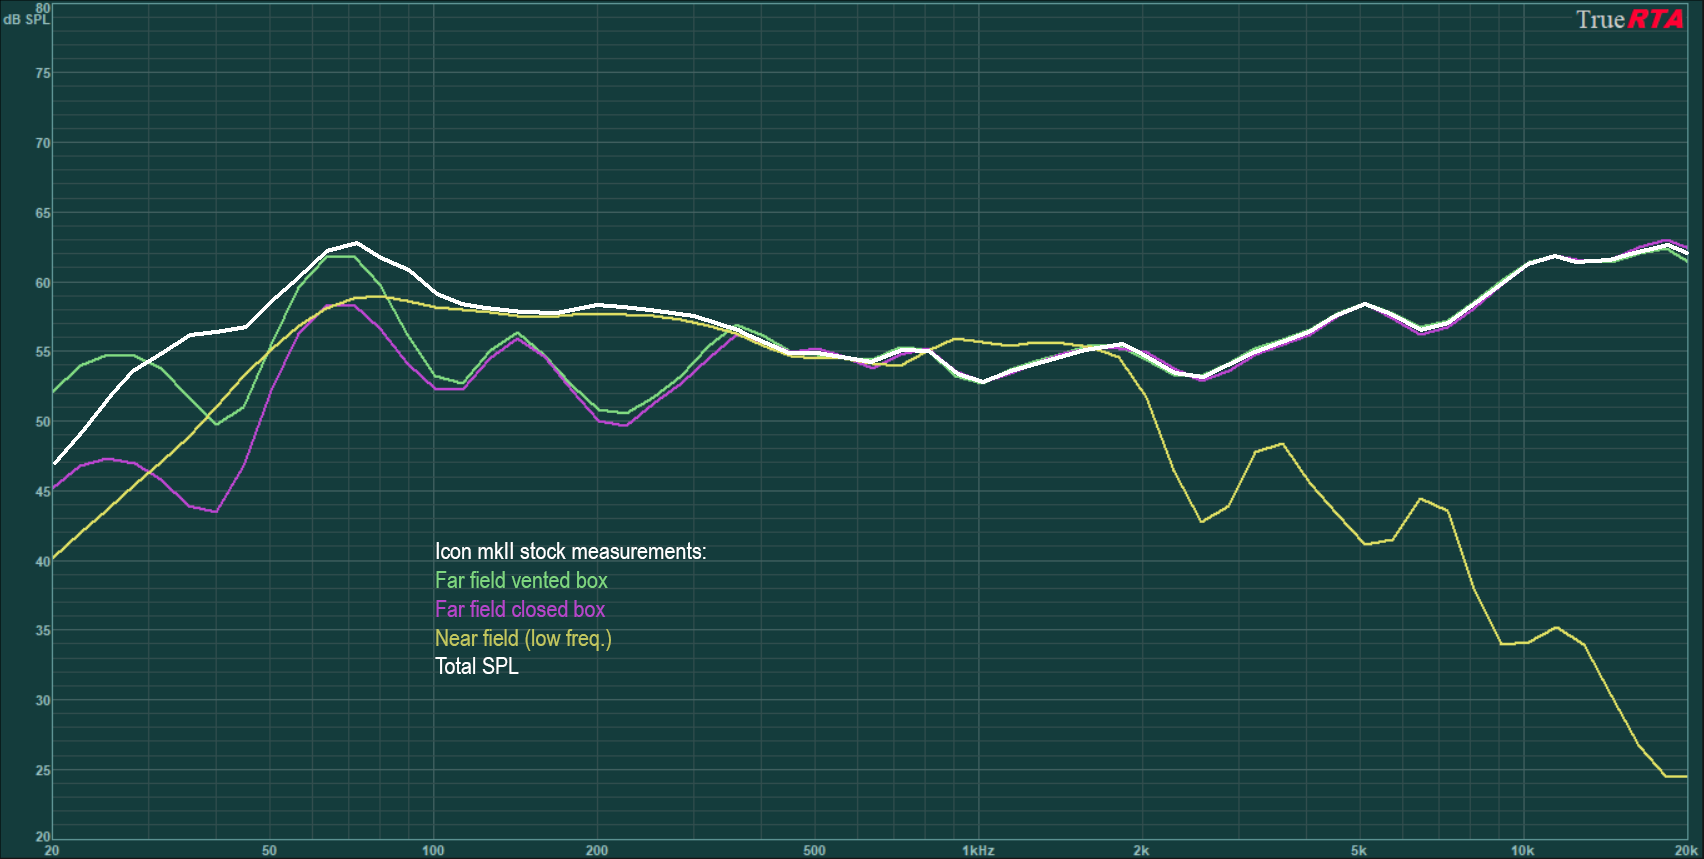
Task: Click the 1kHz frequency axis label
Action: click(x=977, y=851)
